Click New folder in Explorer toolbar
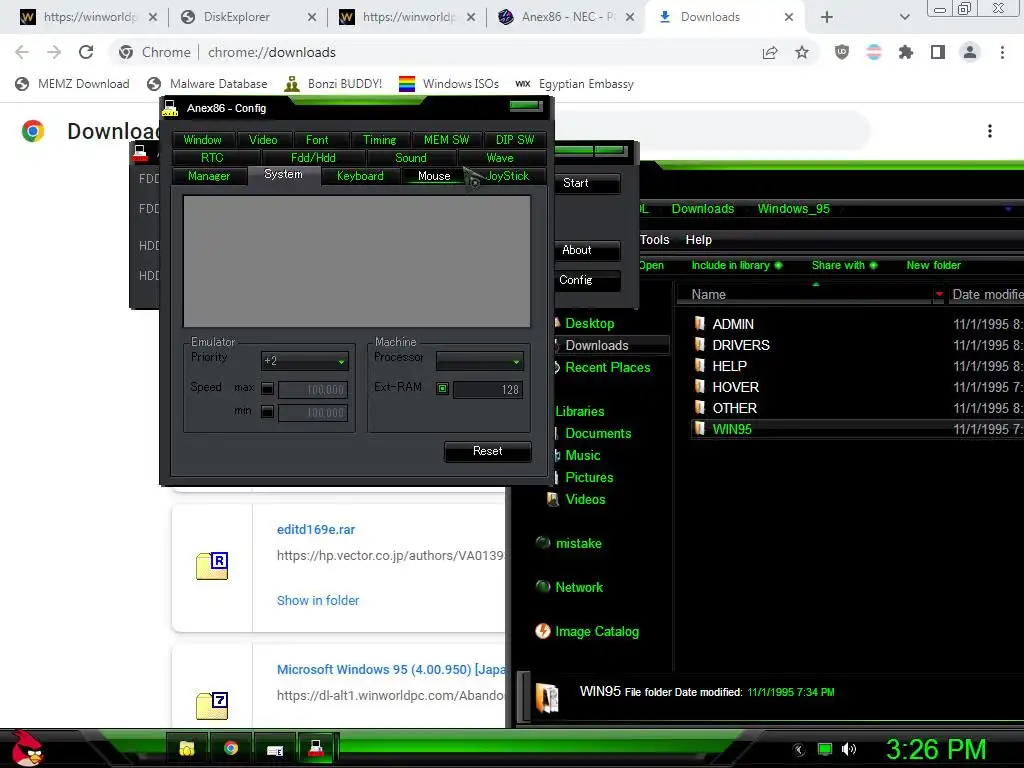This screenshot has height=768, width=1024. [x=934, y=265]
